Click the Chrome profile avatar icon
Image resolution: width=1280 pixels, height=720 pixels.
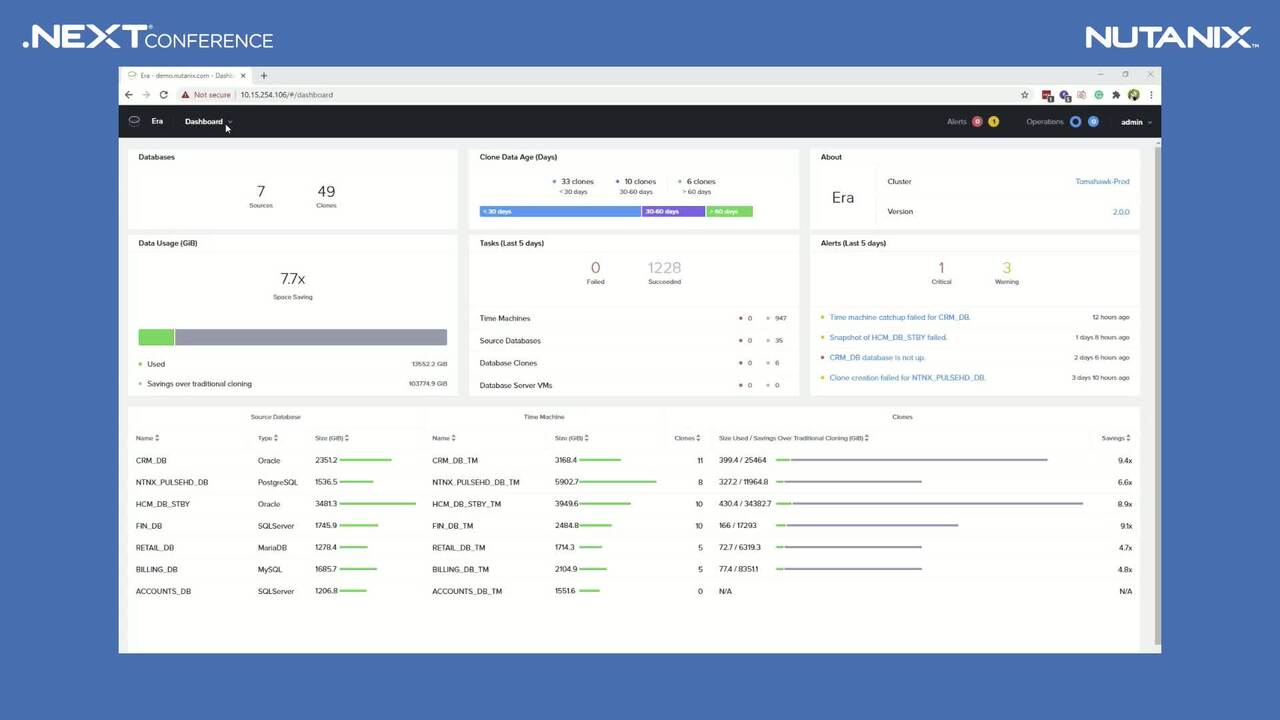click(x=1134, y=95)
